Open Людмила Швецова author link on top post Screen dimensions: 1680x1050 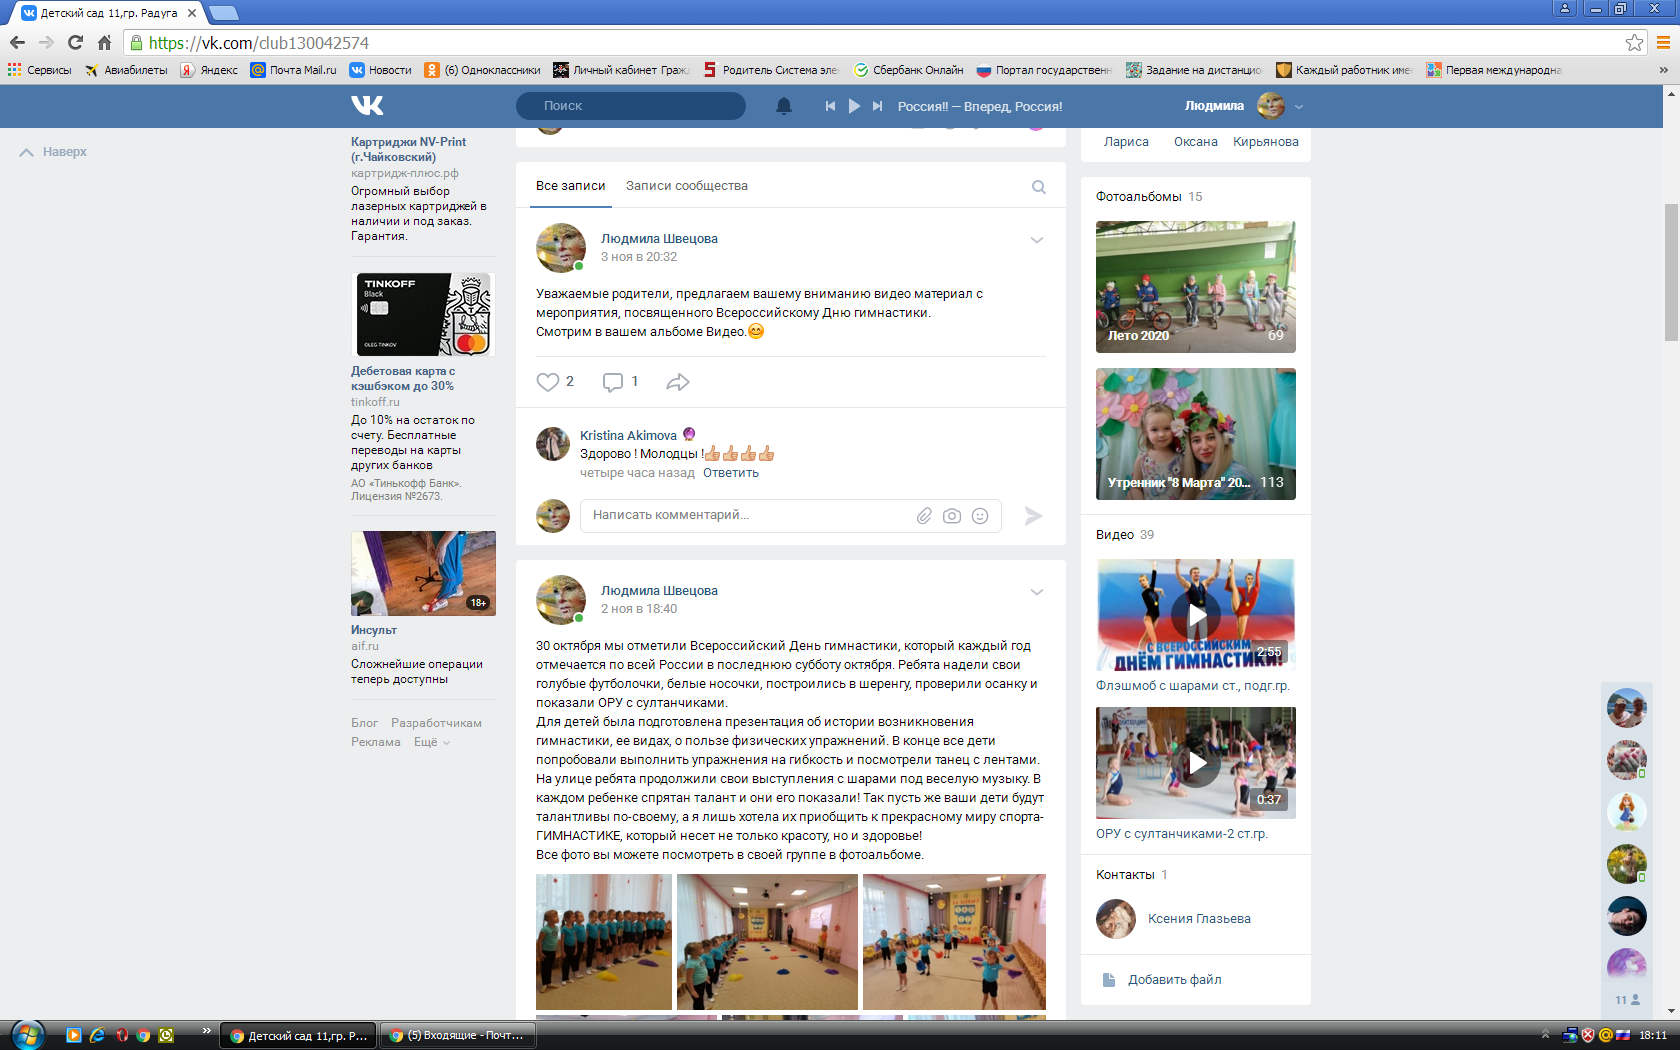point(659,239)
